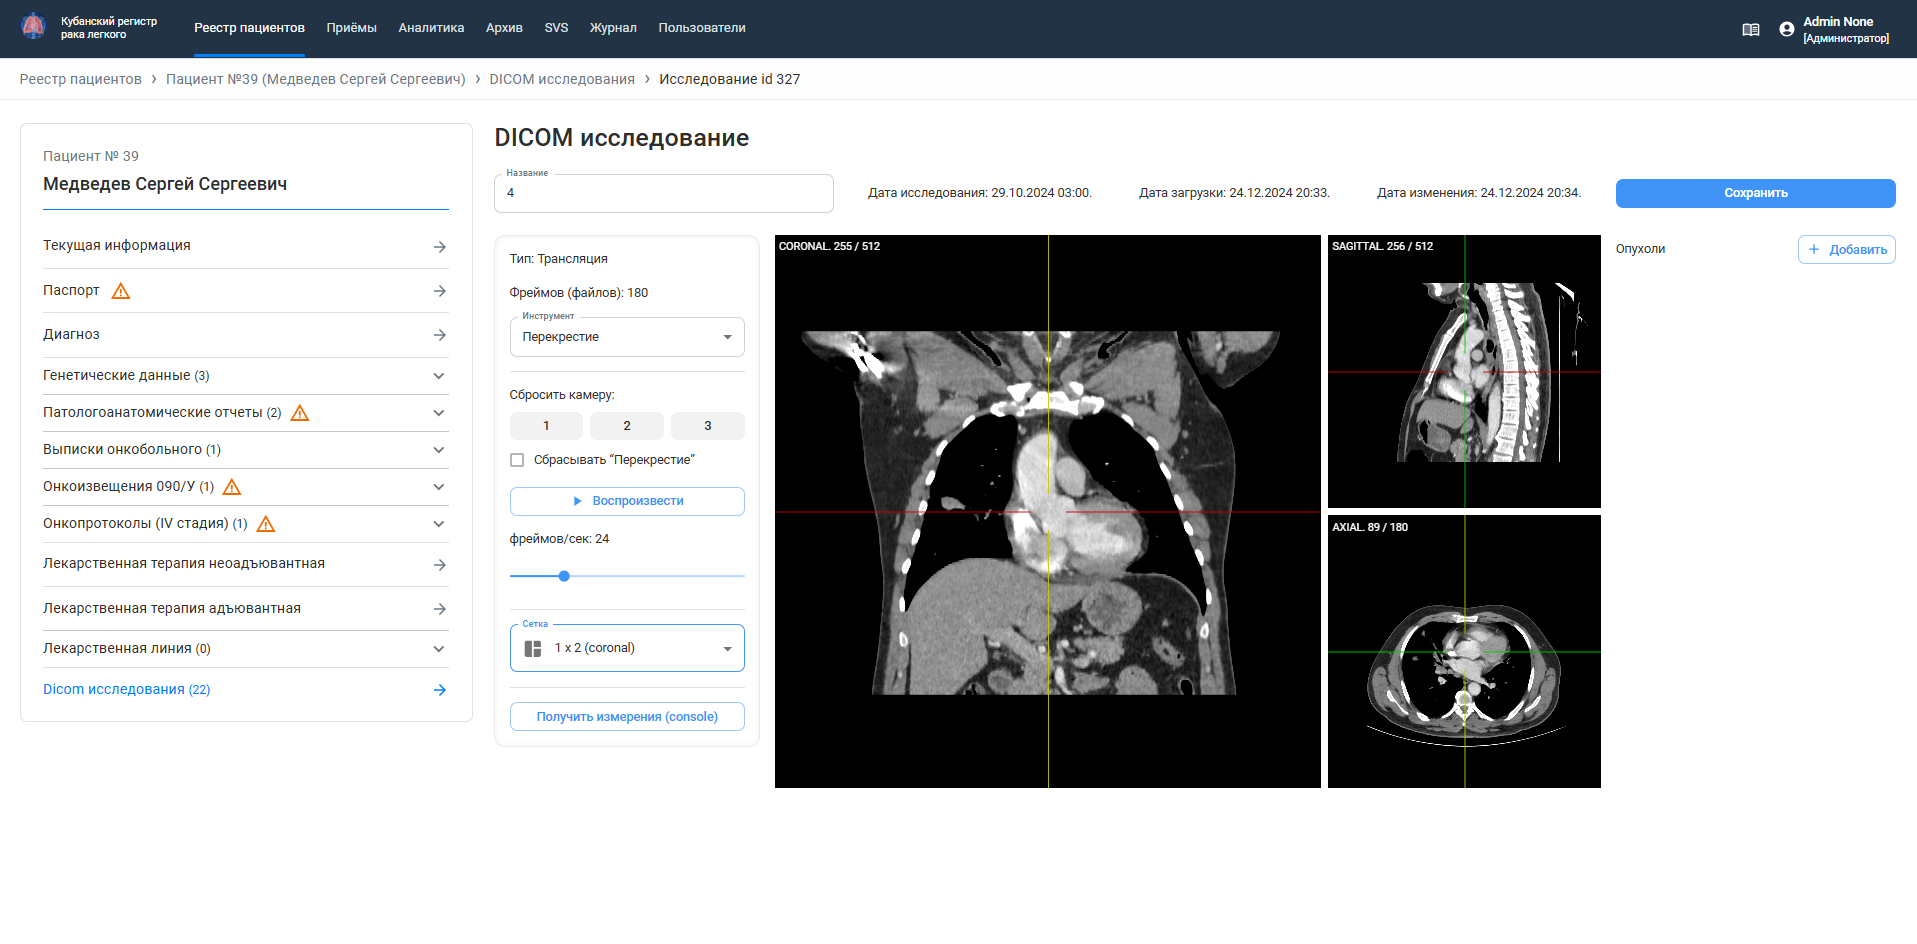1917x944 pixels.
Task: Click the lung cancer registry logo
Action: coord(34,27)
